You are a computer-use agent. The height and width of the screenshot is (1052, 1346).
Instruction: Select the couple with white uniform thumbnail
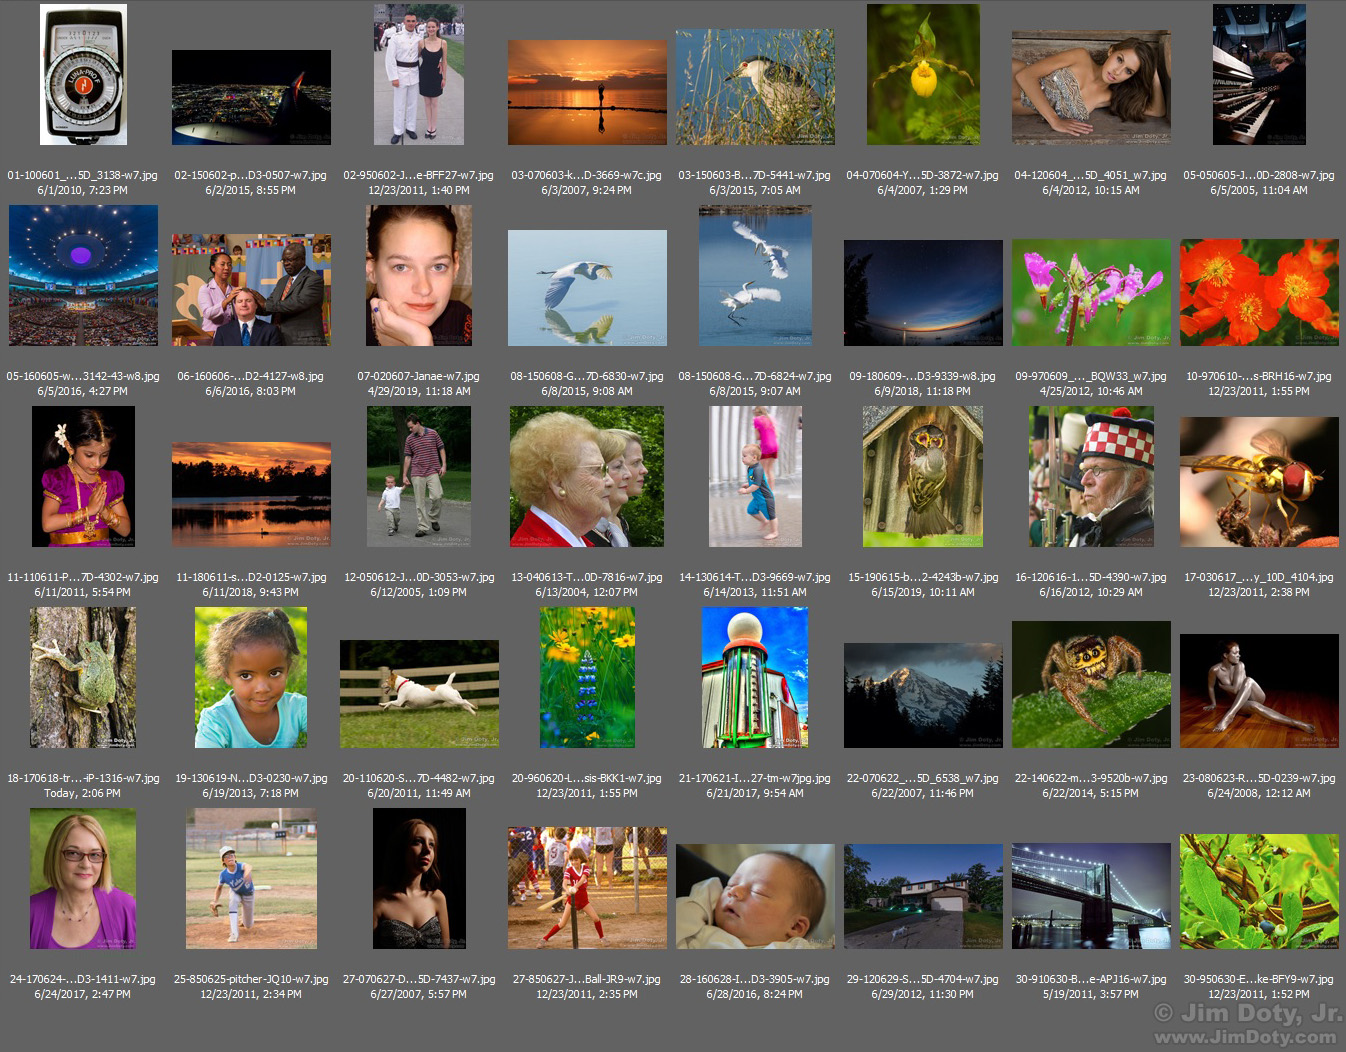click(419, 74)
